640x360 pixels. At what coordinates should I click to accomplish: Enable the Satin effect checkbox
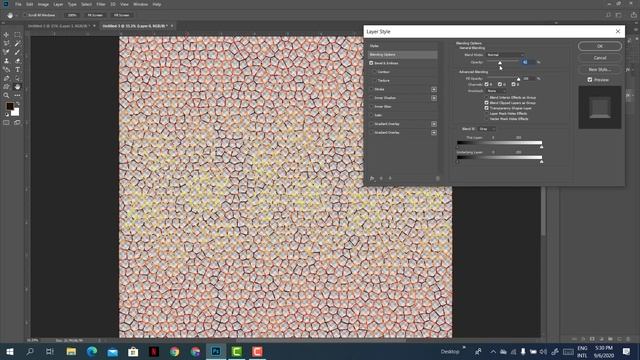[x=371, y=115]
